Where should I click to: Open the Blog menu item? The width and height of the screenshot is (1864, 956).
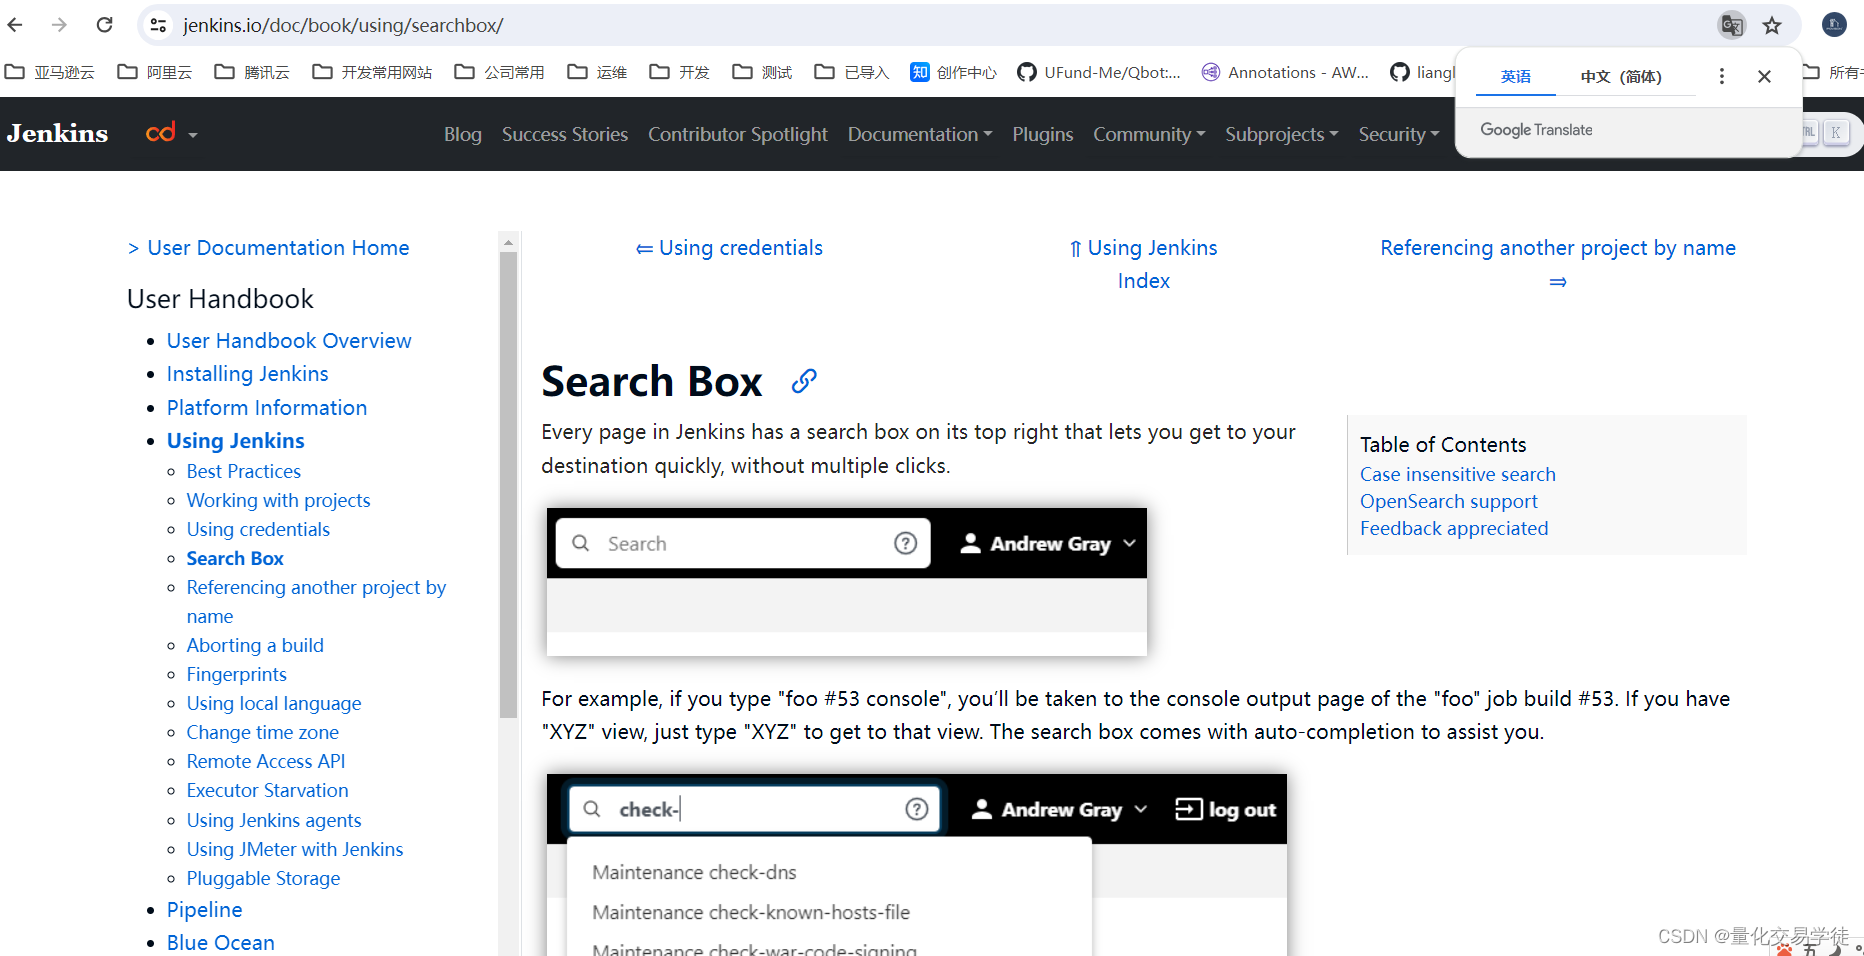pyautogui.click(x=463, y=134)
